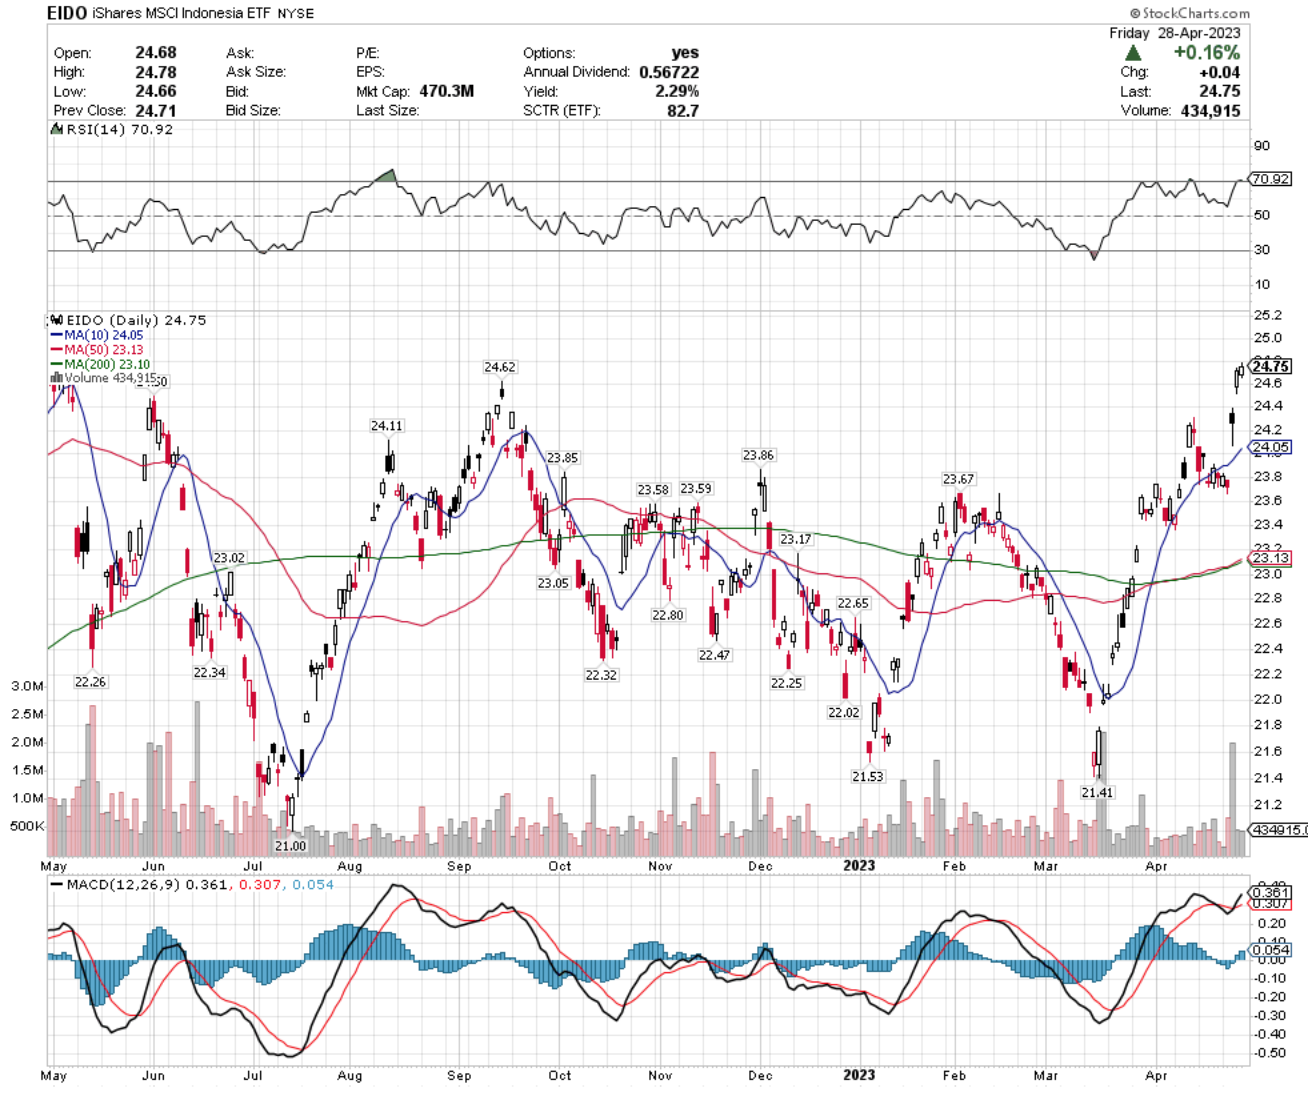Click the 24.62 September high label

coord(500,367)
